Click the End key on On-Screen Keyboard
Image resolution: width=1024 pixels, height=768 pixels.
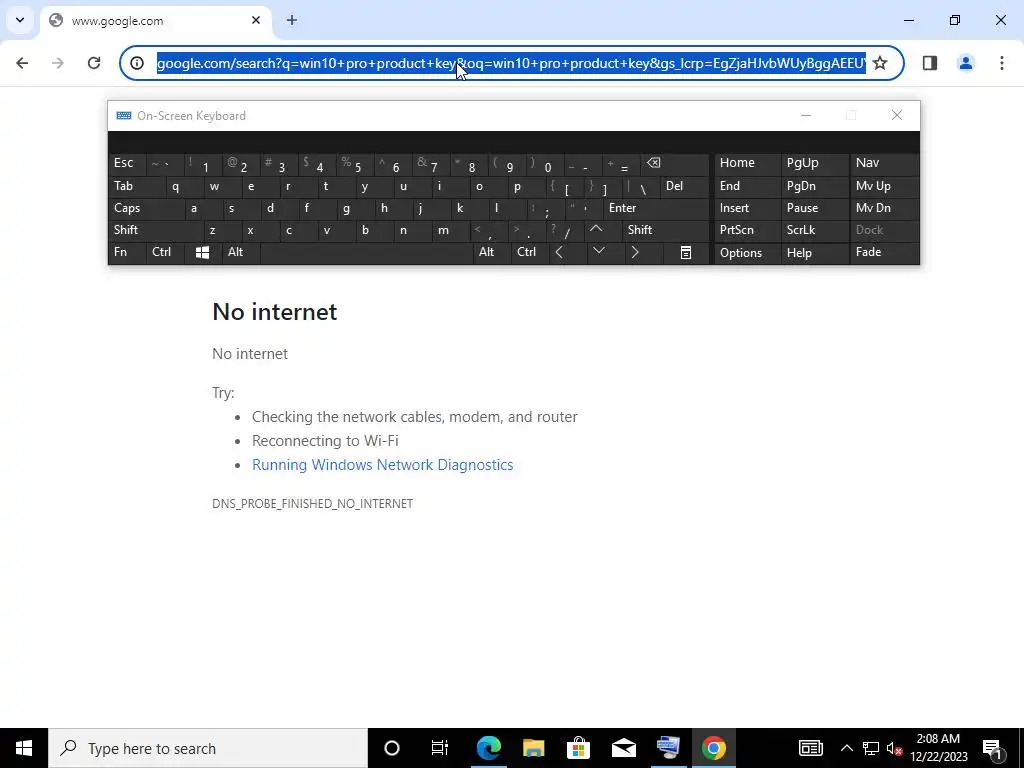(746, 186)
